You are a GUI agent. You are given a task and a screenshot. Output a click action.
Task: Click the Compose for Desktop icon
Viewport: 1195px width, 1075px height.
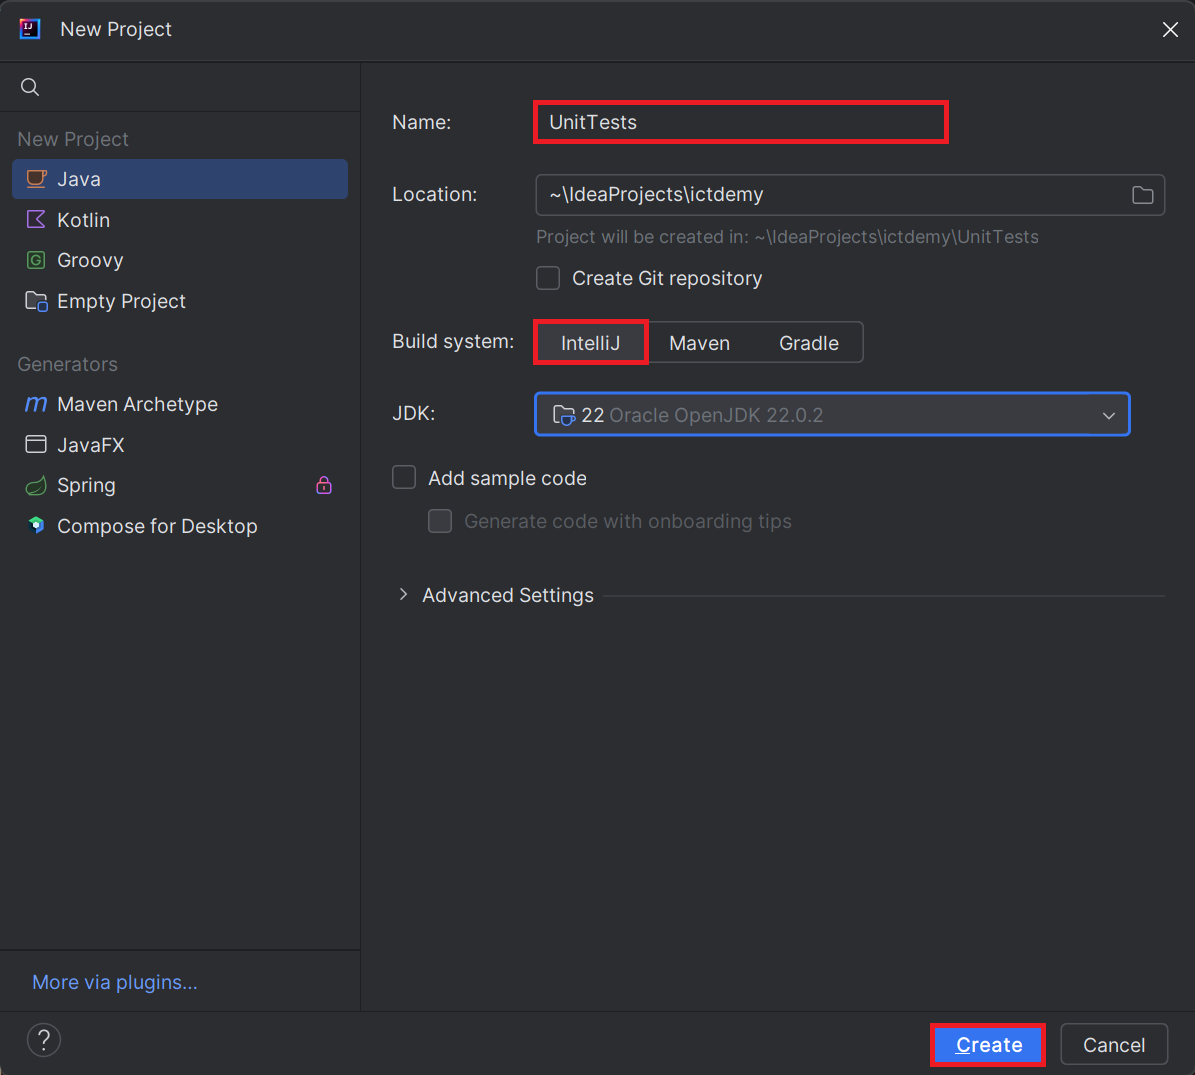37,525
